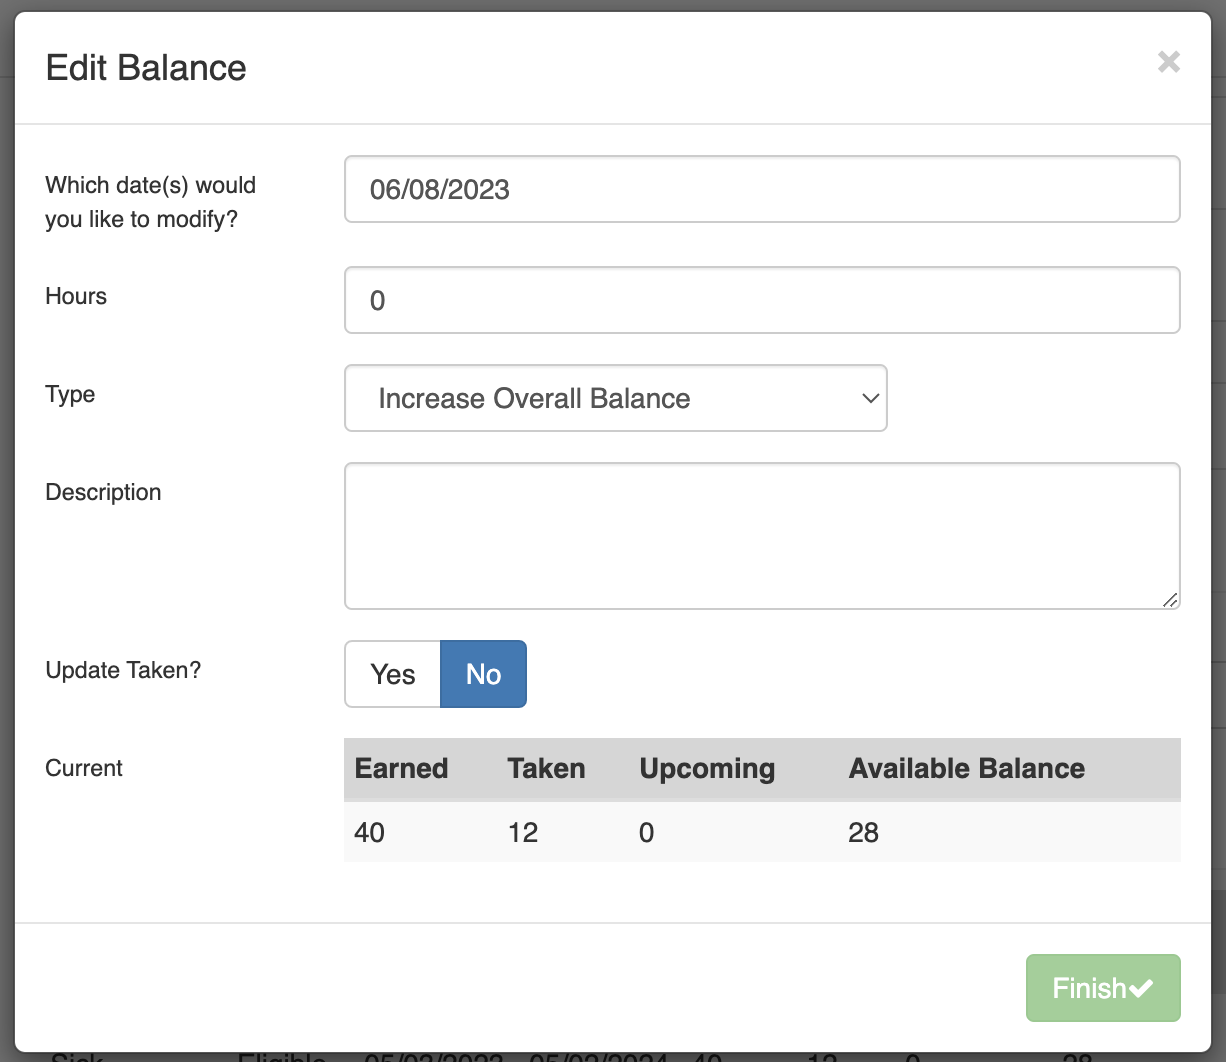Image resolution: width=1226 pixels, height=1062 pixels.
Task: Click inside the Description text area
Action: 762,536
